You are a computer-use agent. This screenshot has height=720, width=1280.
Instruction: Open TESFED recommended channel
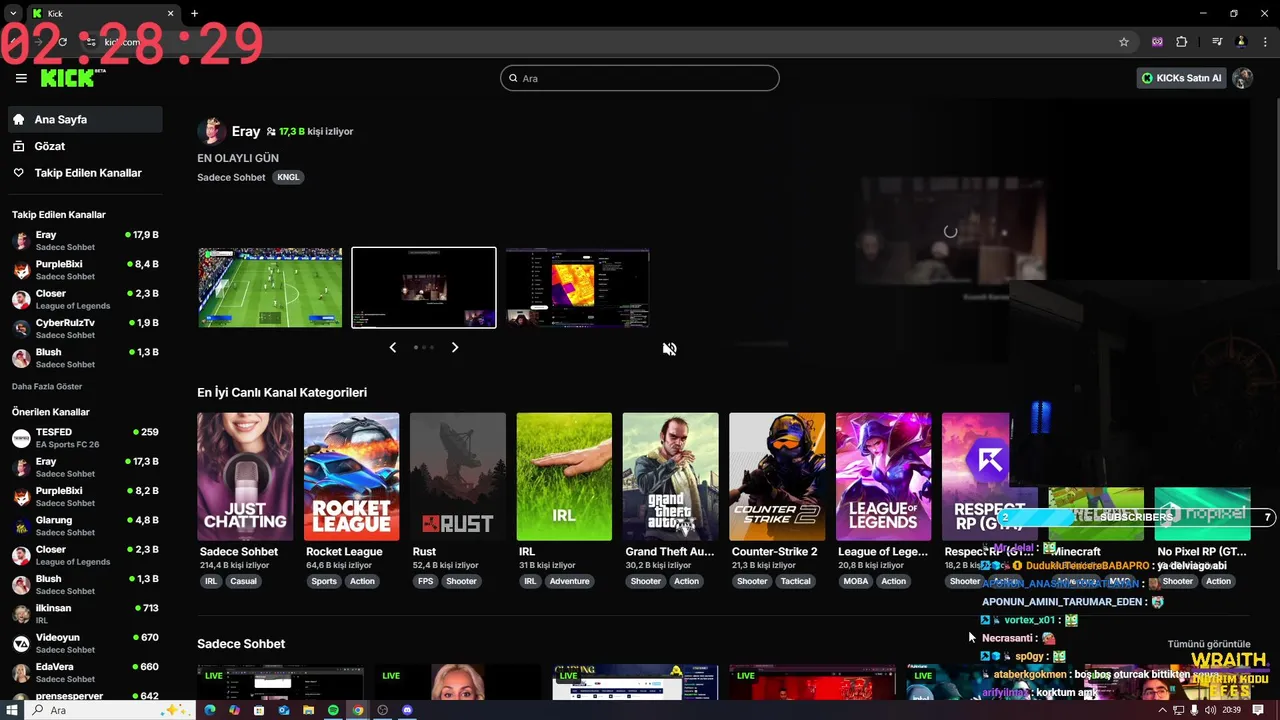pyautogui.click(x=85, y=437)
